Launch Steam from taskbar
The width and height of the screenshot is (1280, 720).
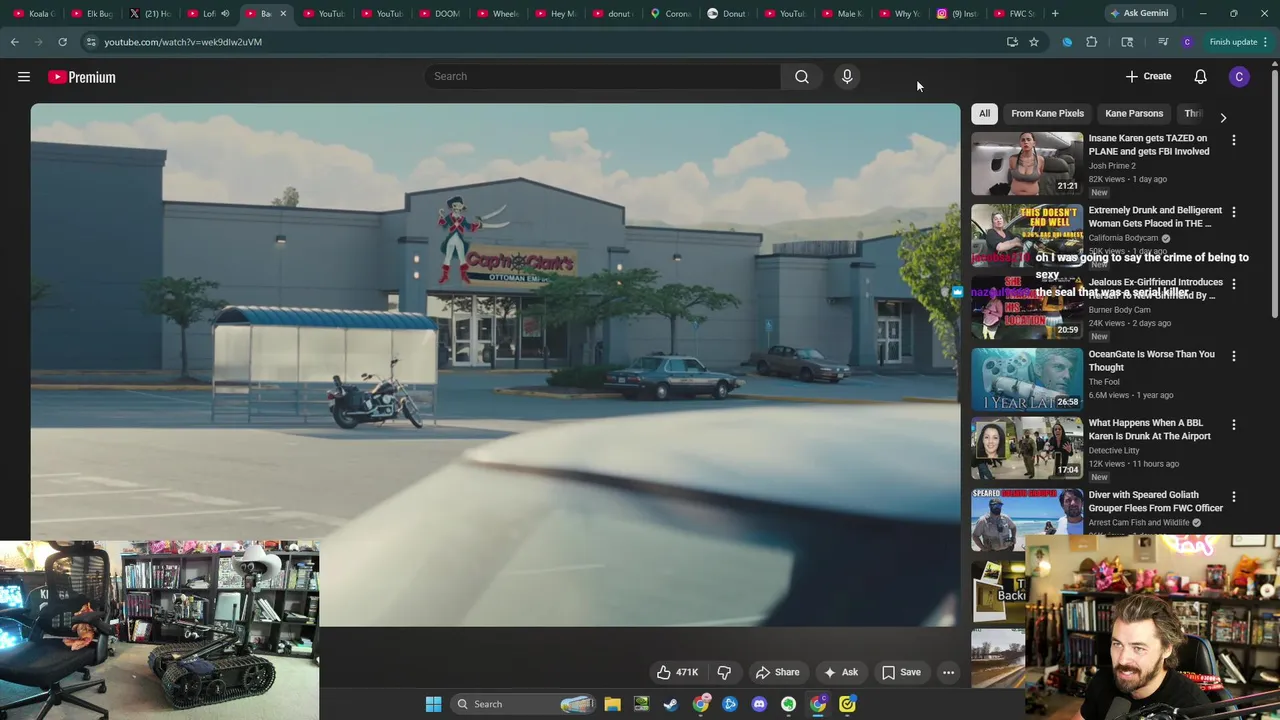670,704
